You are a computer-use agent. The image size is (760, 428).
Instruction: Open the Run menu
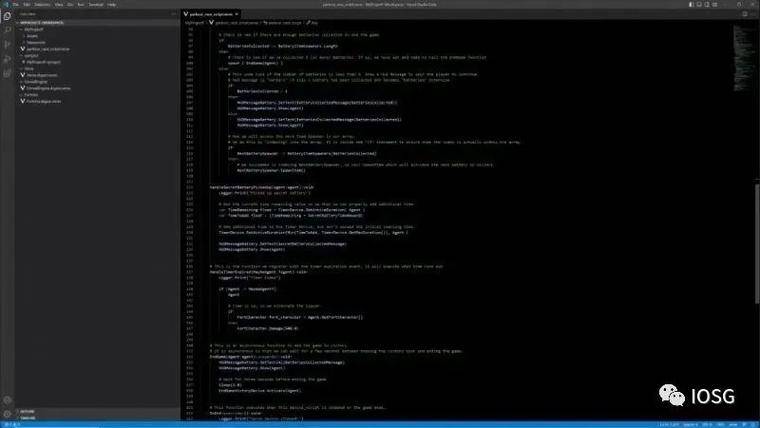(80, 4)
